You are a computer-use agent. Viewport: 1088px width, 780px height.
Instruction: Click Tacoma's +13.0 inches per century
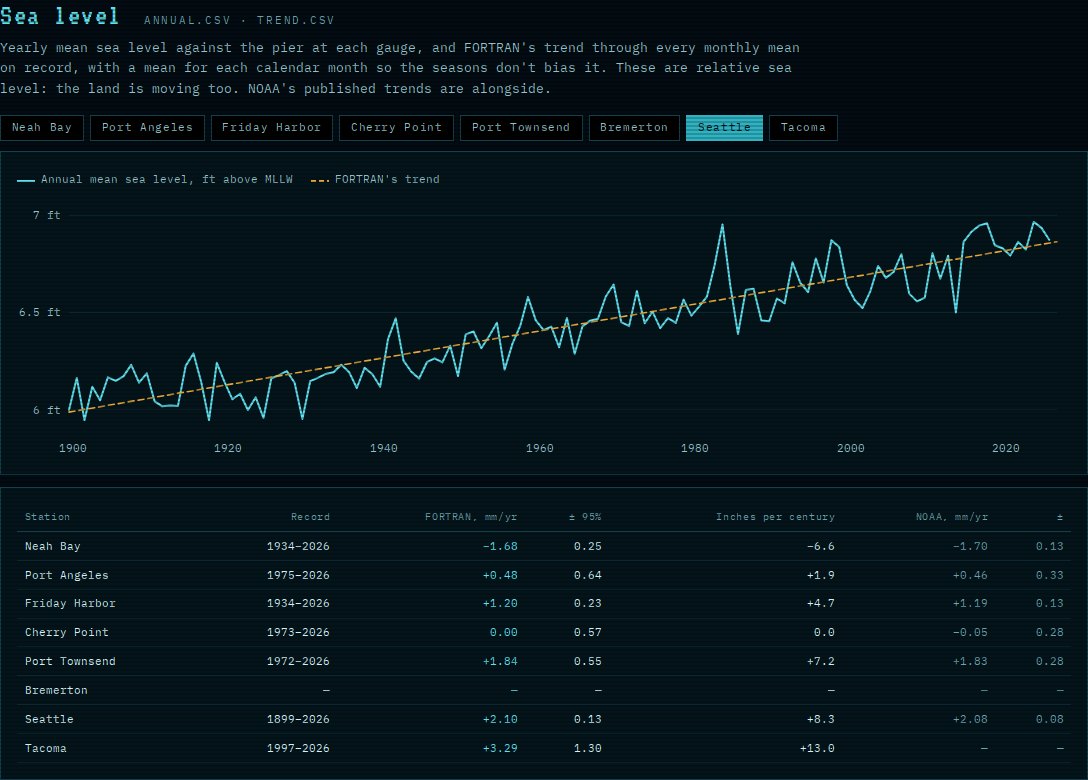817,749
